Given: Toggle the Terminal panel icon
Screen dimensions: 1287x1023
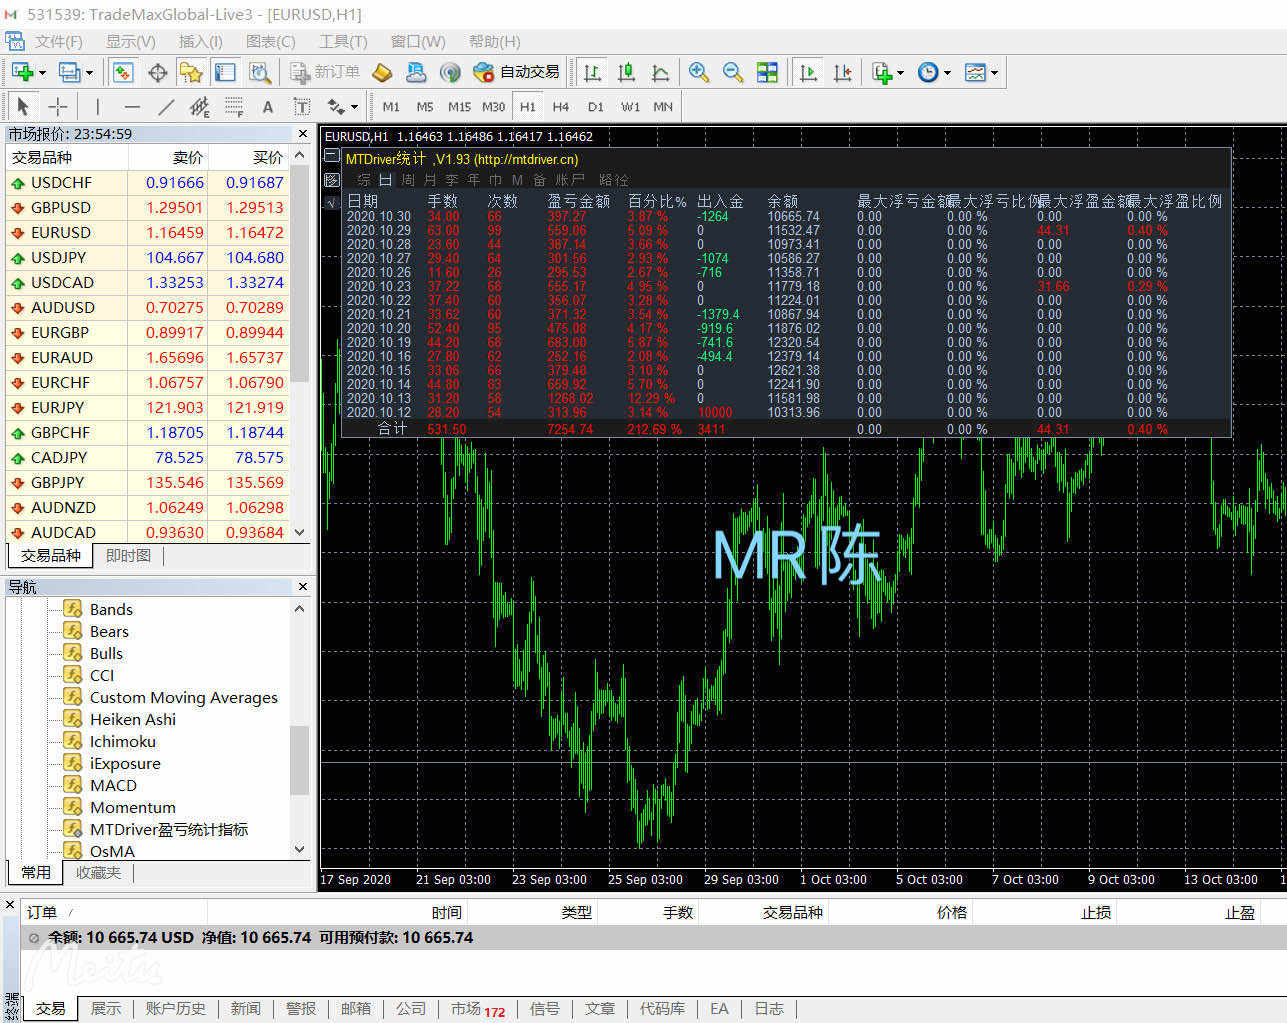Looking at the screenshot, I should (x=225, y=72).
